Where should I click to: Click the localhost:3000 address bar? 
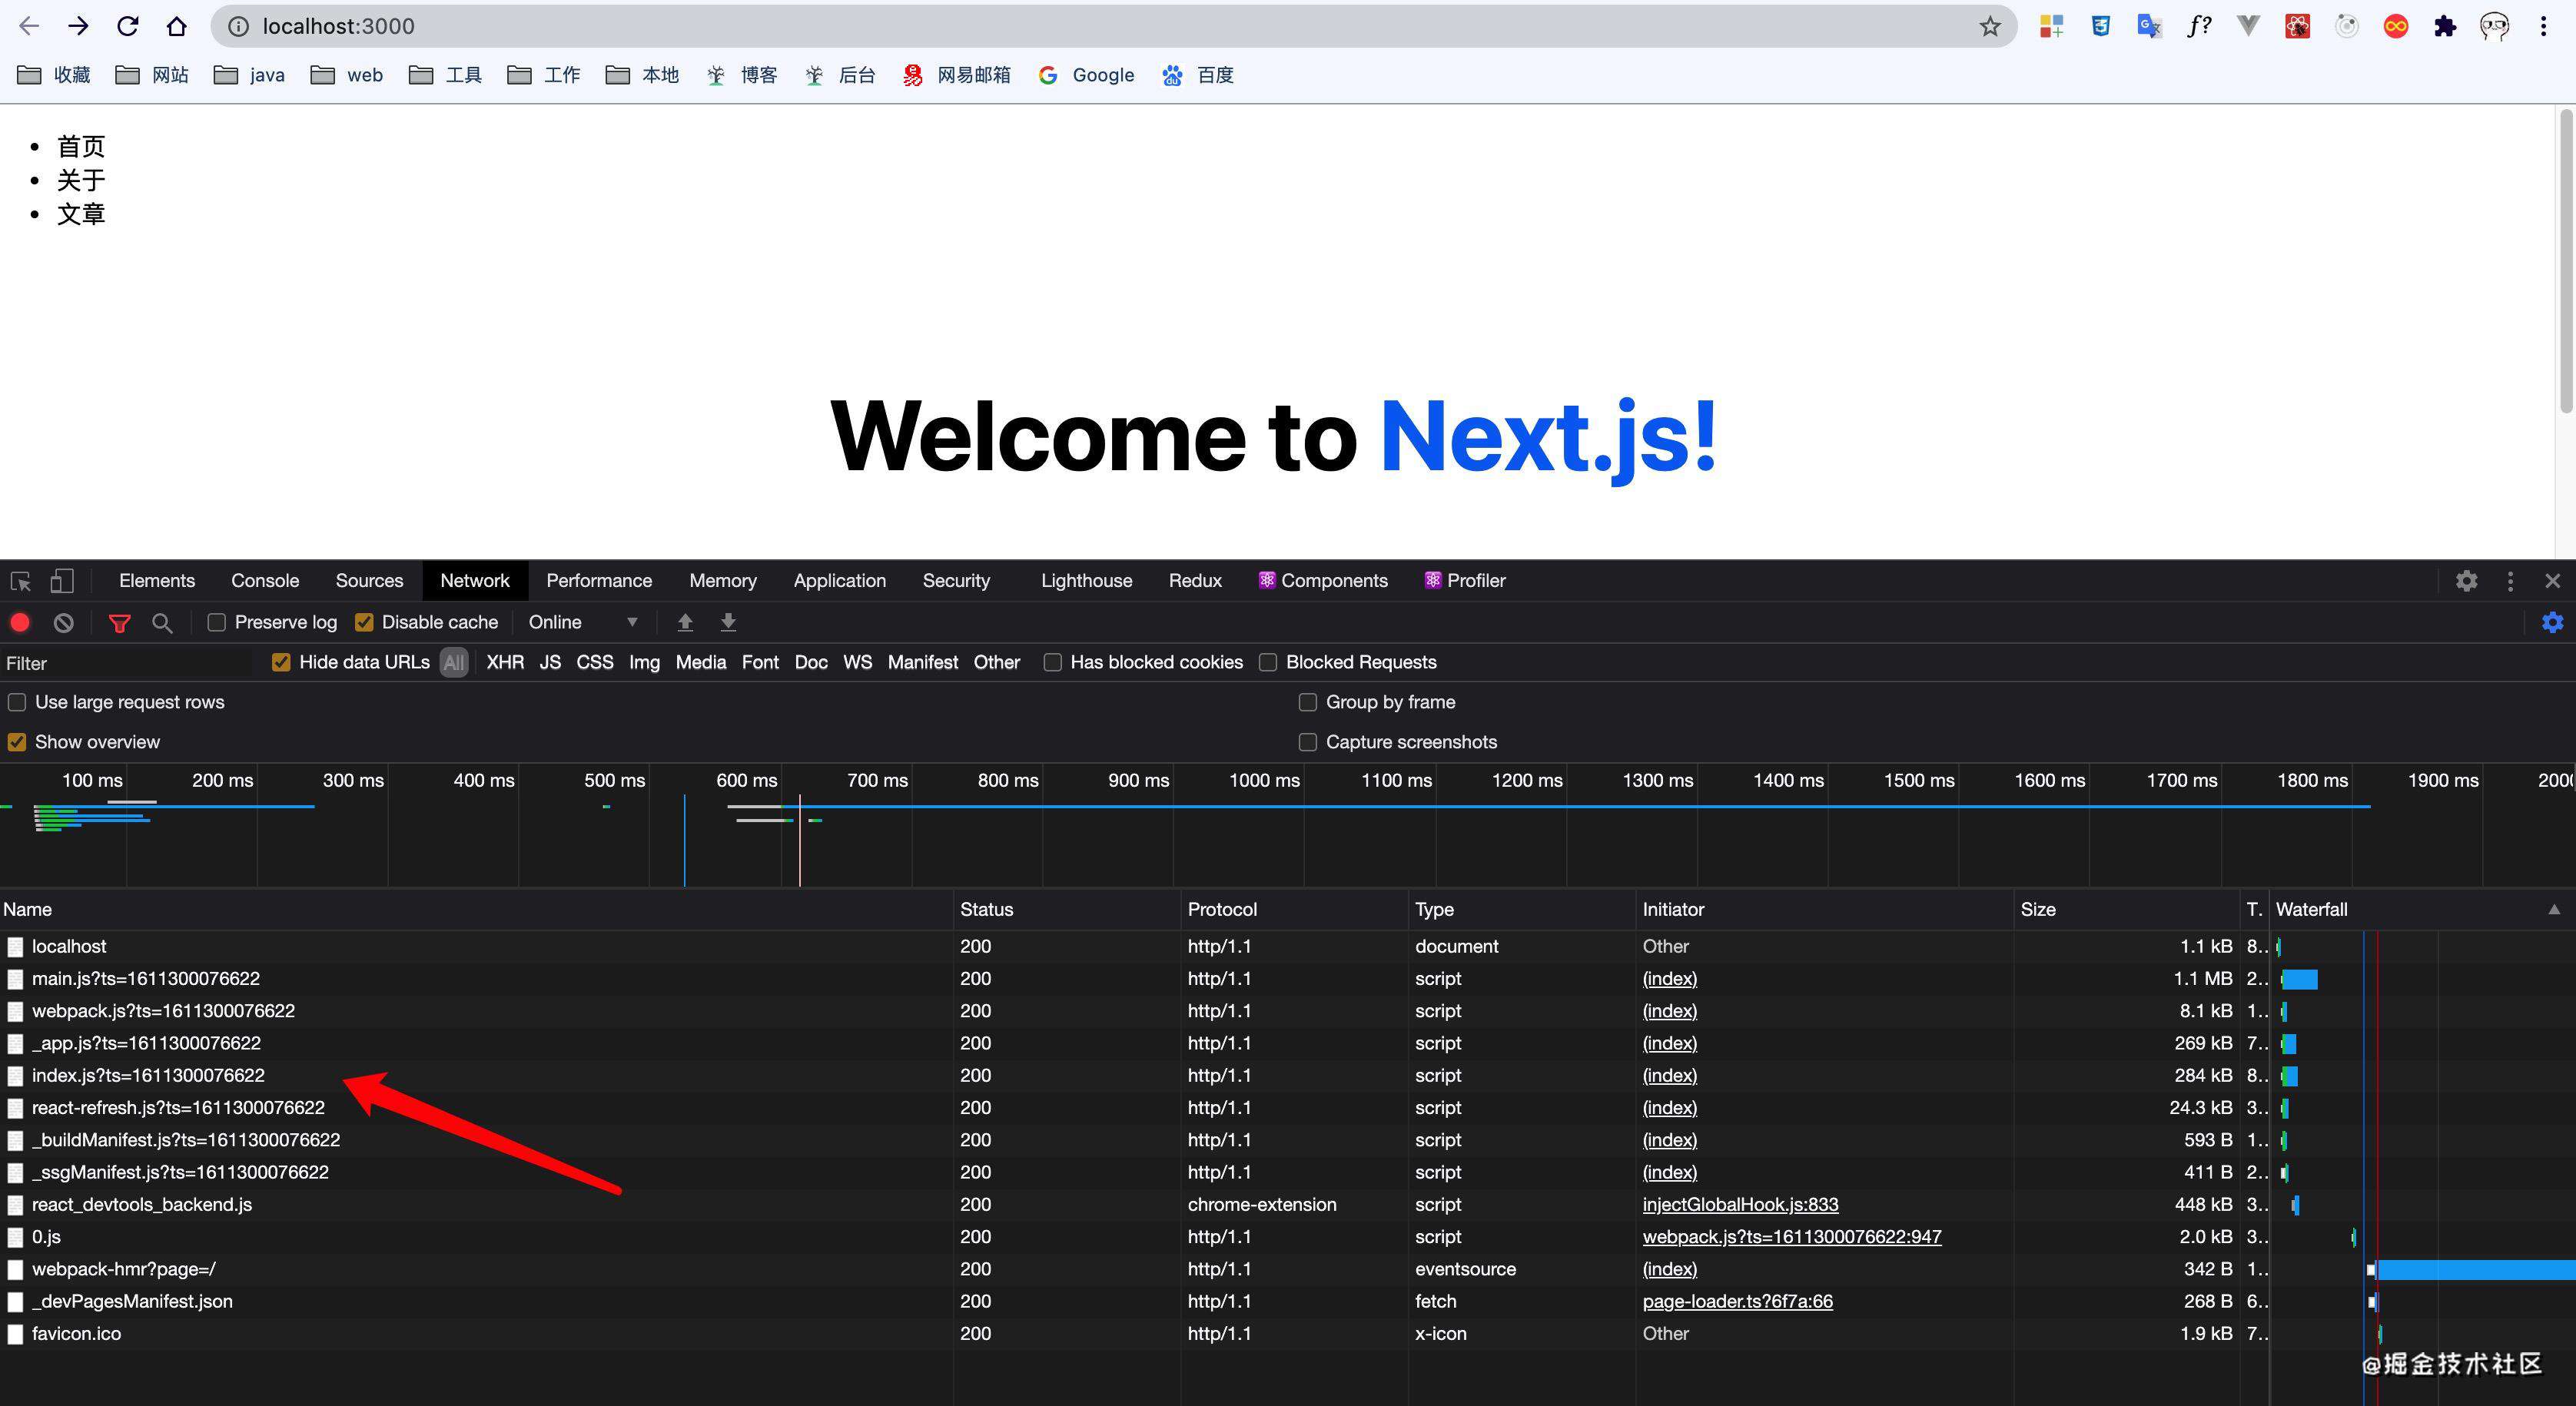[x=1115, y=26]
